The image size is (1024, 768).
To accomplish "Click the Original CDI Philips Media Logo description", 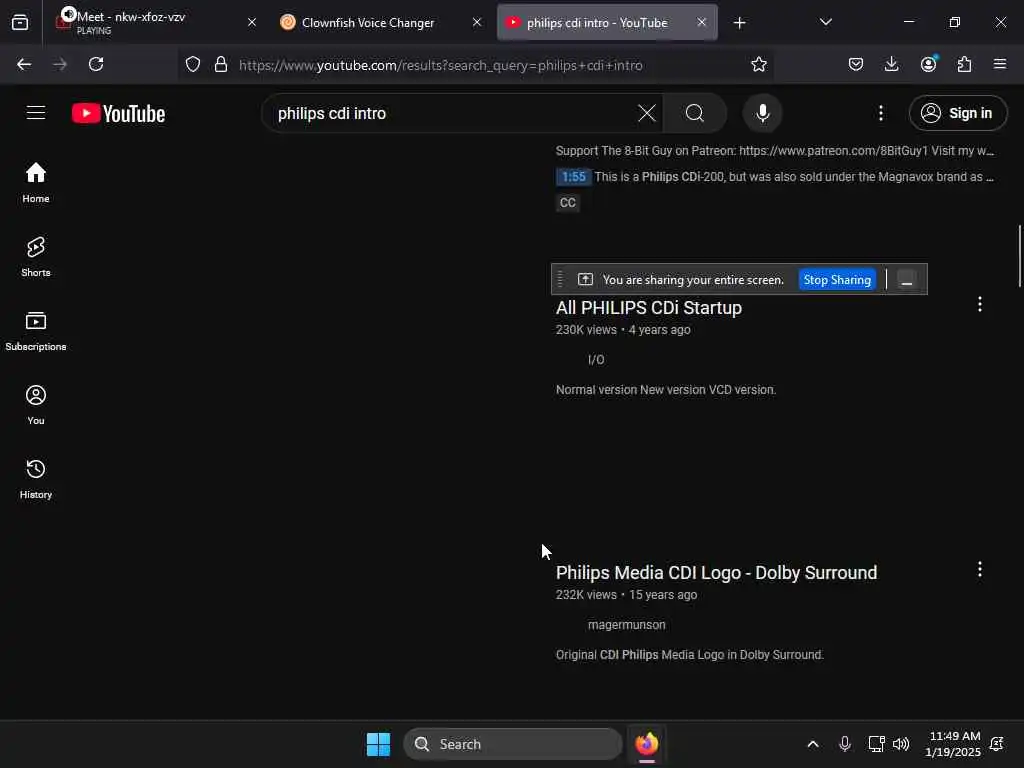I will click(x=689, y=655).
